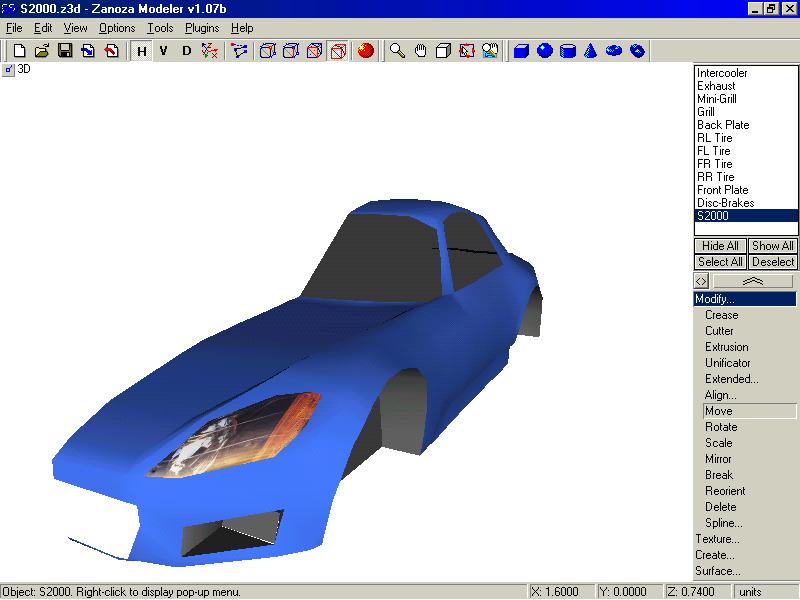
Task: Create a cone primitive from toolbar
Action: click(x=591, y=50)
